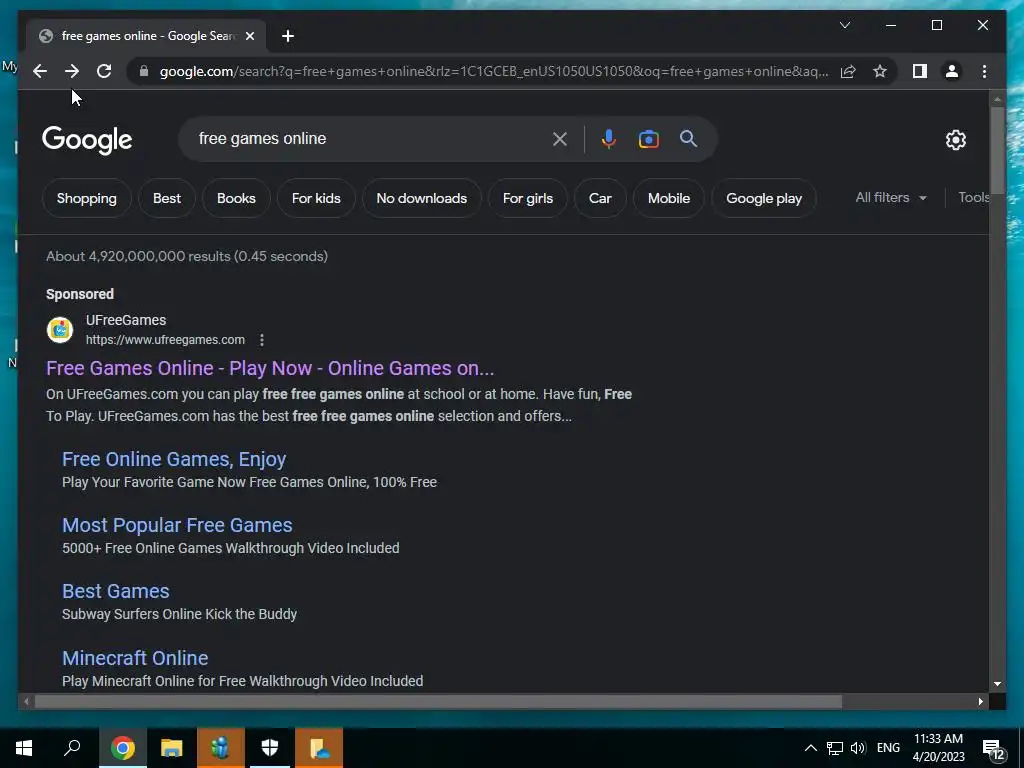Screen dimensions: 1024x768
Task: Open the ad options three-dot menu
Action: coord(262,340)
